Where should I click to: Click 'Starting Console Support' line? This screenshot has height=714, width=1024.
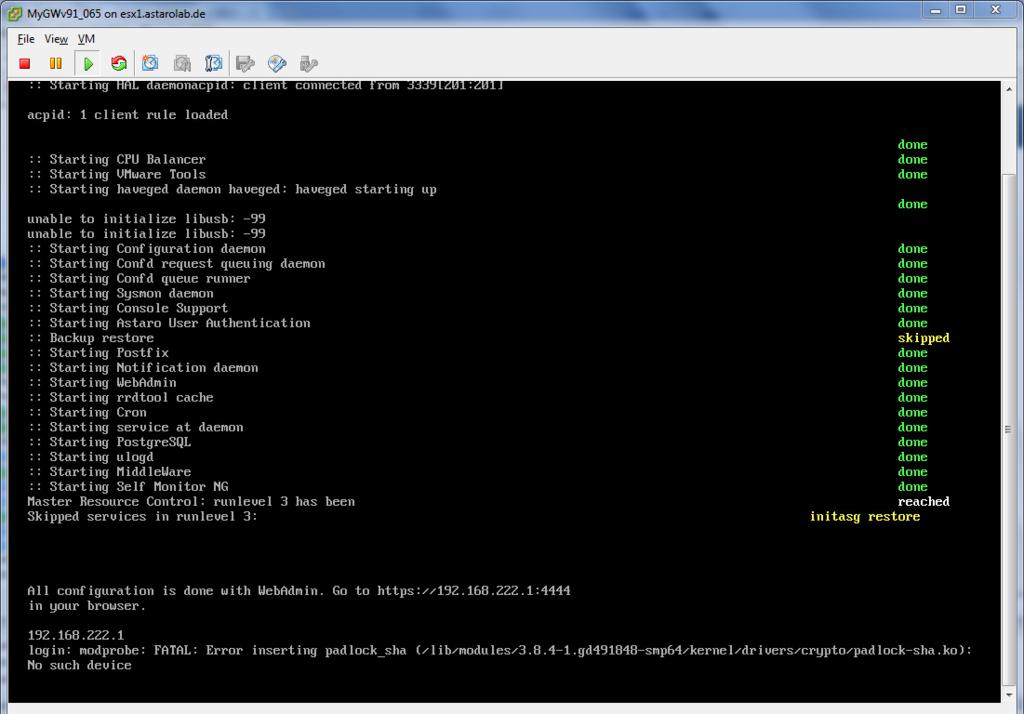click(128, 308)
